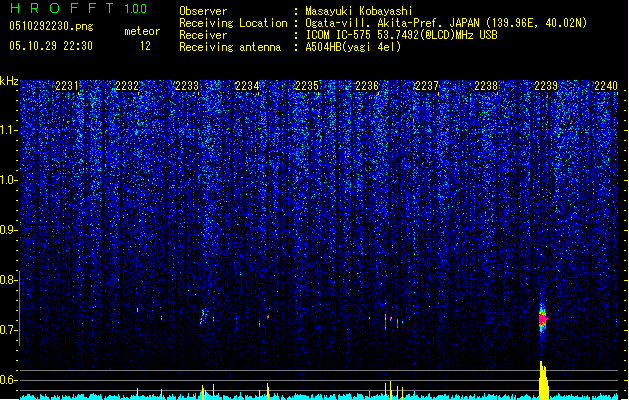Select the 2235 time marker
The image size is (629, 400).
pyautogui.click(x=307, y=86)
